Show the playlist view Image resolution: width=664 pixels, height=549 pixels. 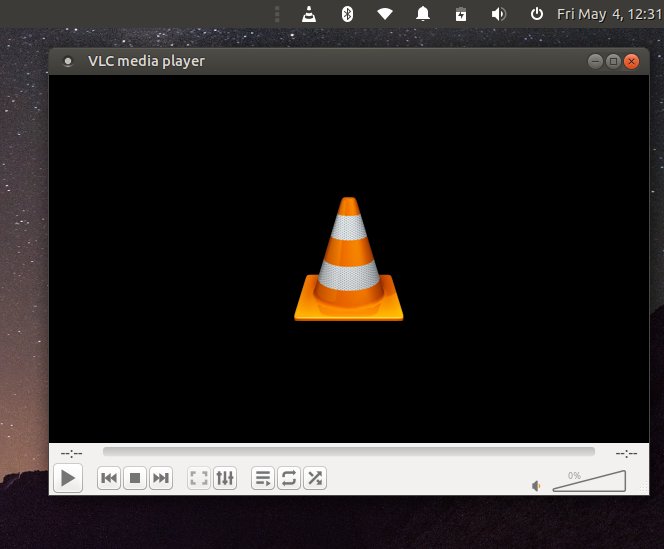(x=263, y=478)
